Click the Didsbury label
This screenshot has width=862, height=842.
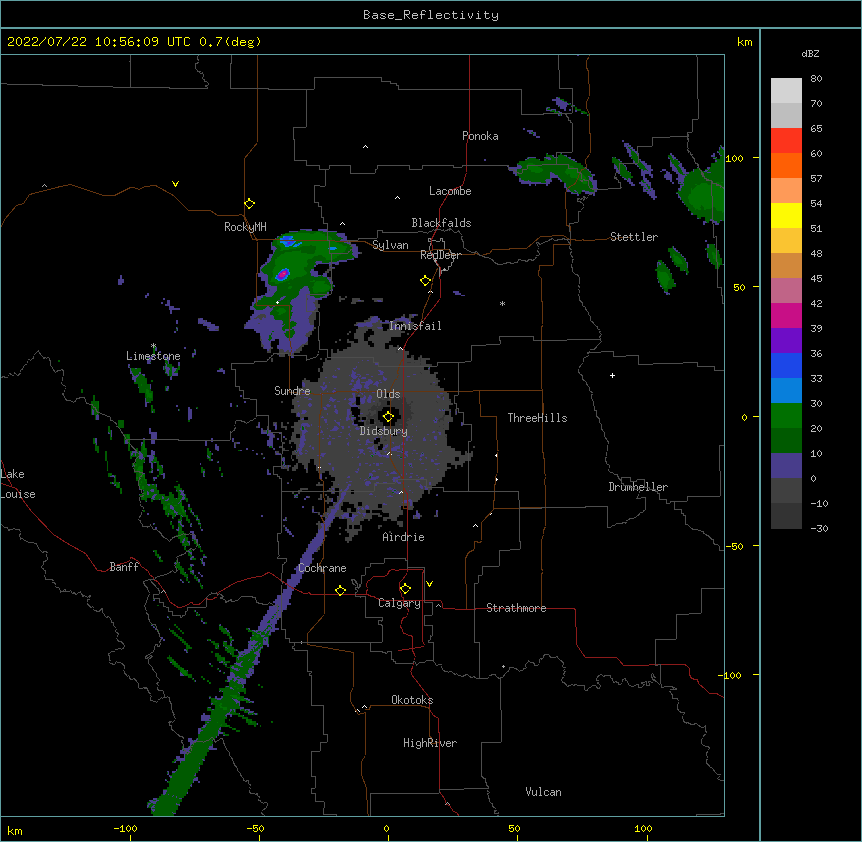tap(384, 431)
